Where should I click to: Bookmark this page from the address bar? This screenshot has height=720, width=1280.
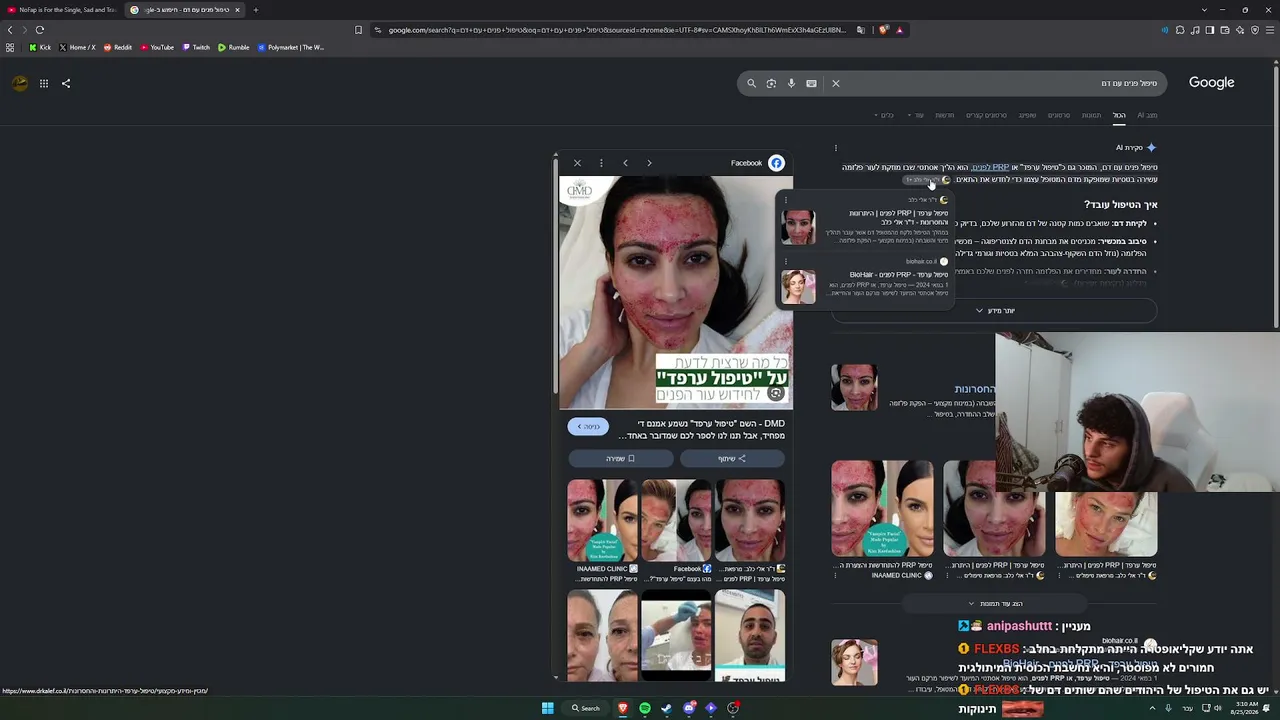[x=359, y=30]
